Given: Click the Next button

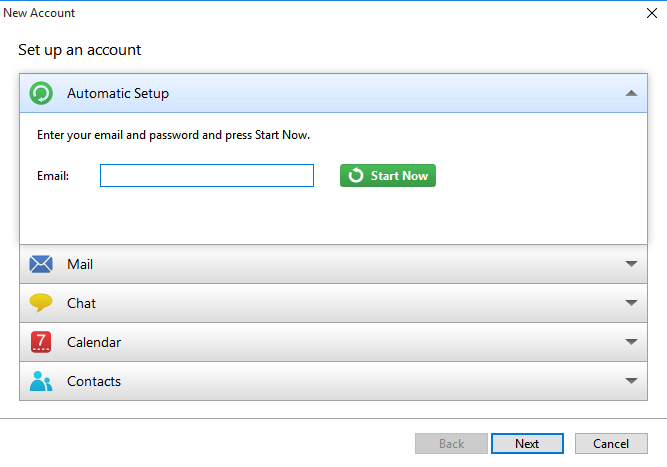Looking at the screenshot, I should 527,444.
